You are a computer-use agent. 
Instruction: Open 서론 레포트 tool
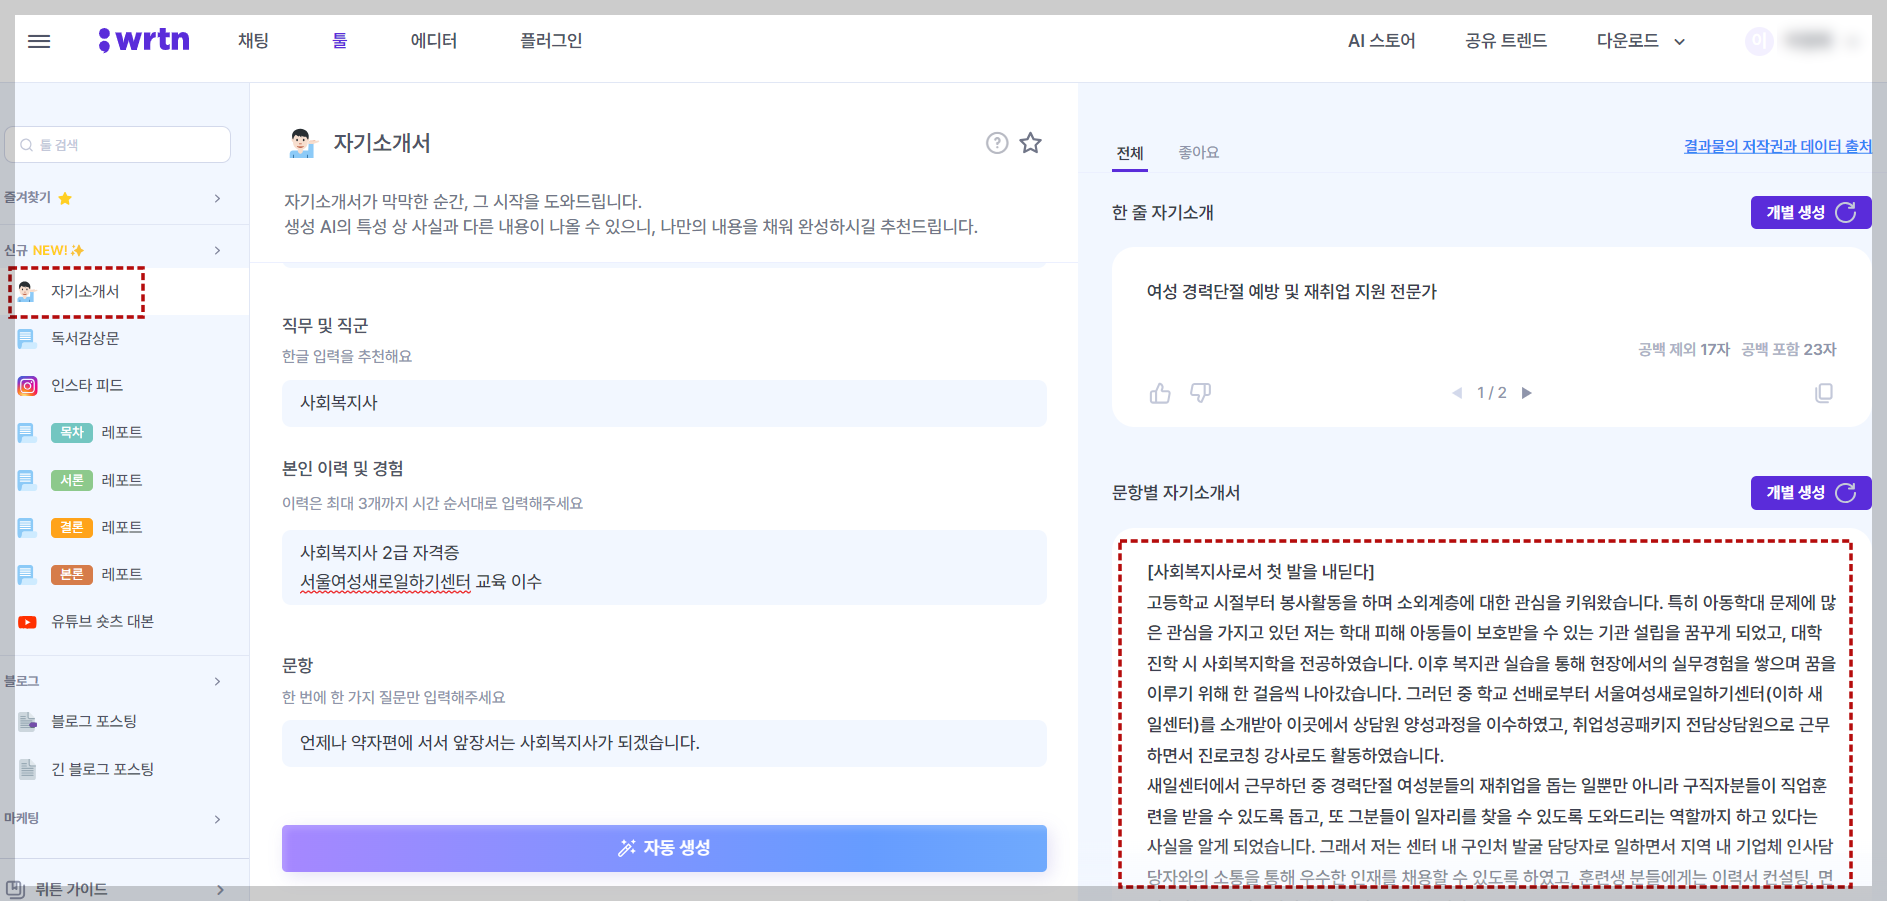pos(96,480)
